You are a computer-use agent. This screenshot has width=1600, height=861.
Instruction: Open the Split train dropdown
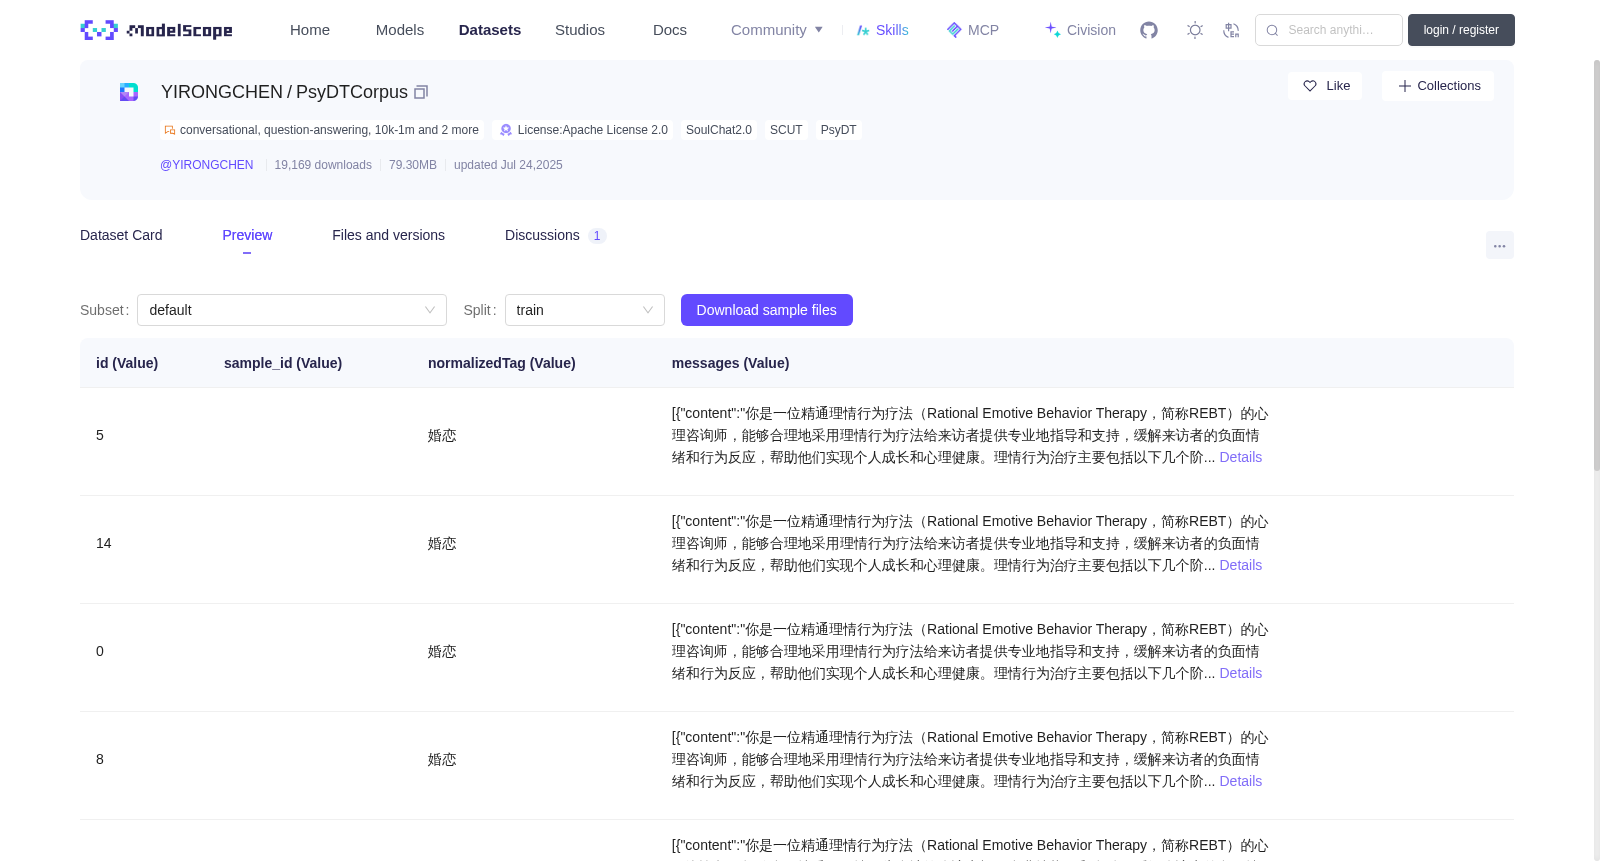[x=585, y=310]
